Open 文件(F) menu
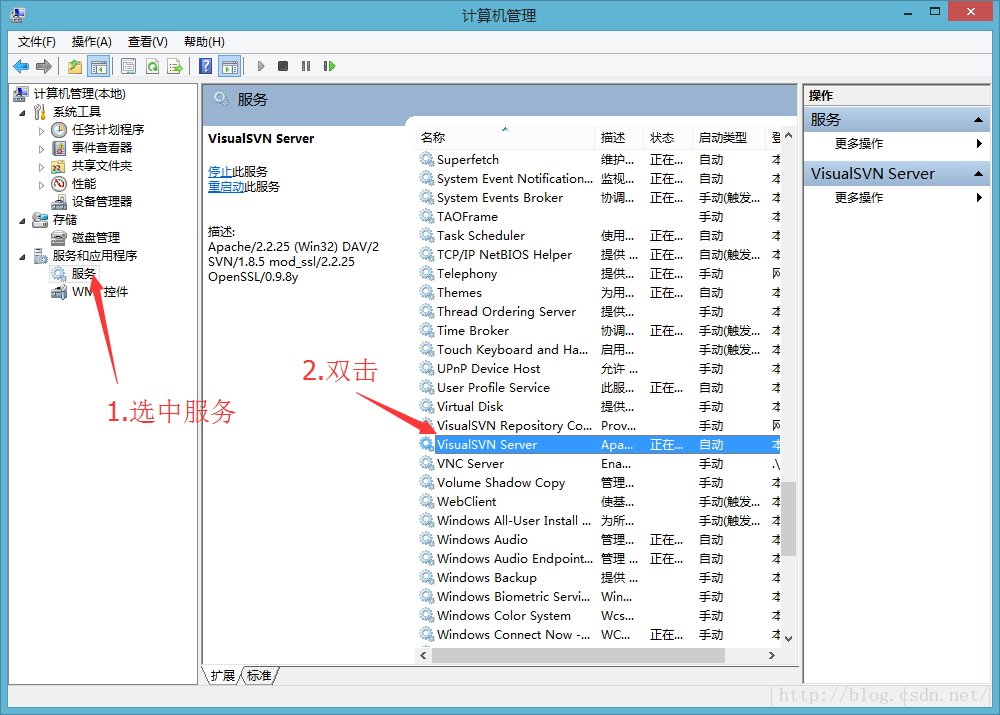Screen dimensions: 1000x715 tap(36, 42)
